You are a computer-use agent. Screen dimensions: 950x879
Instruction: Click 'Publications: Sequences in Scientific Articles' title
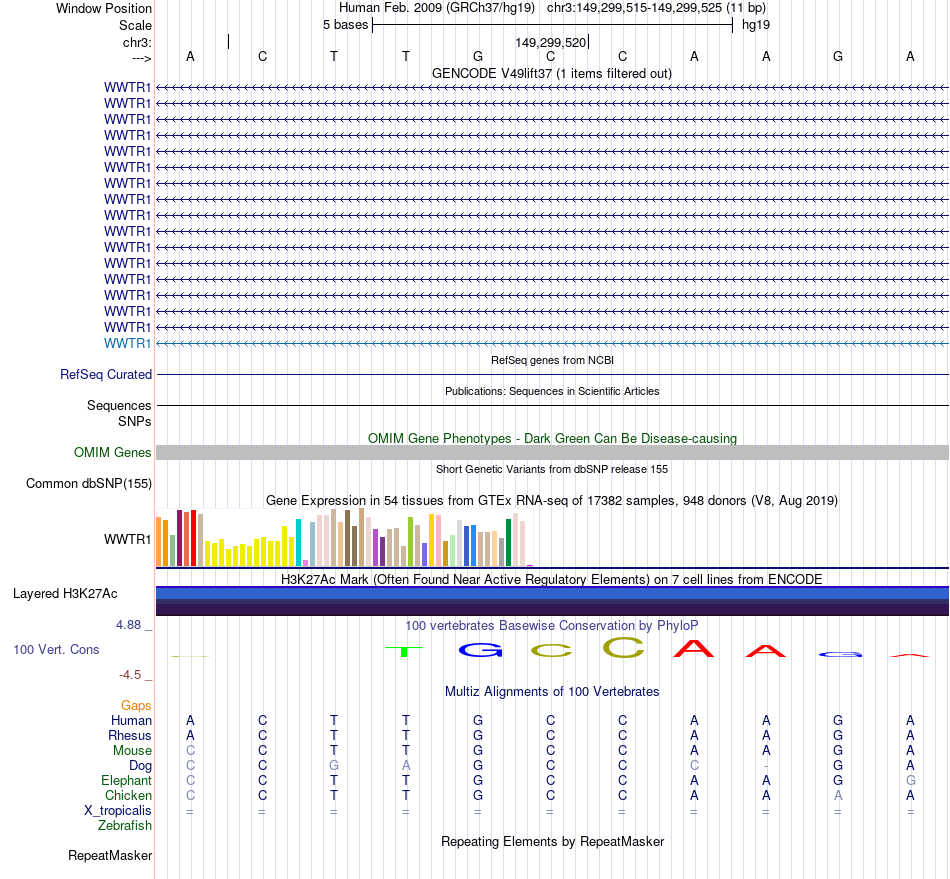552,391
